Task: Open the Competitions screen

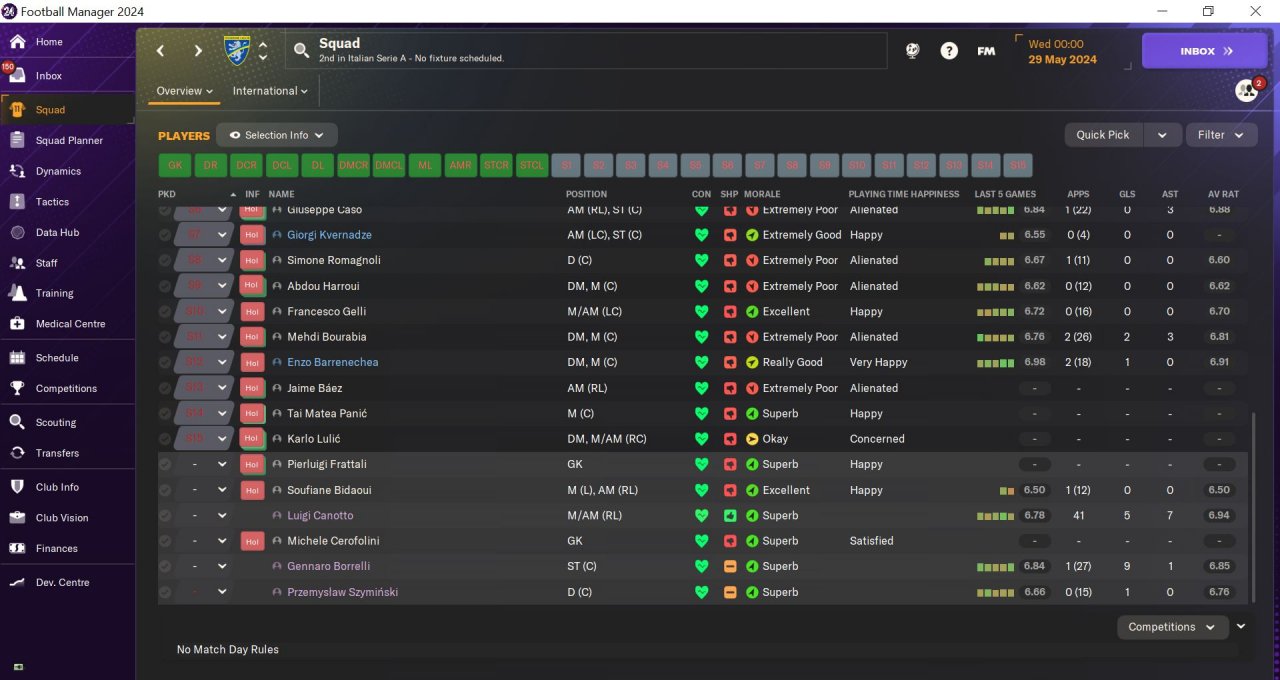Action: [x=67, y=389]
